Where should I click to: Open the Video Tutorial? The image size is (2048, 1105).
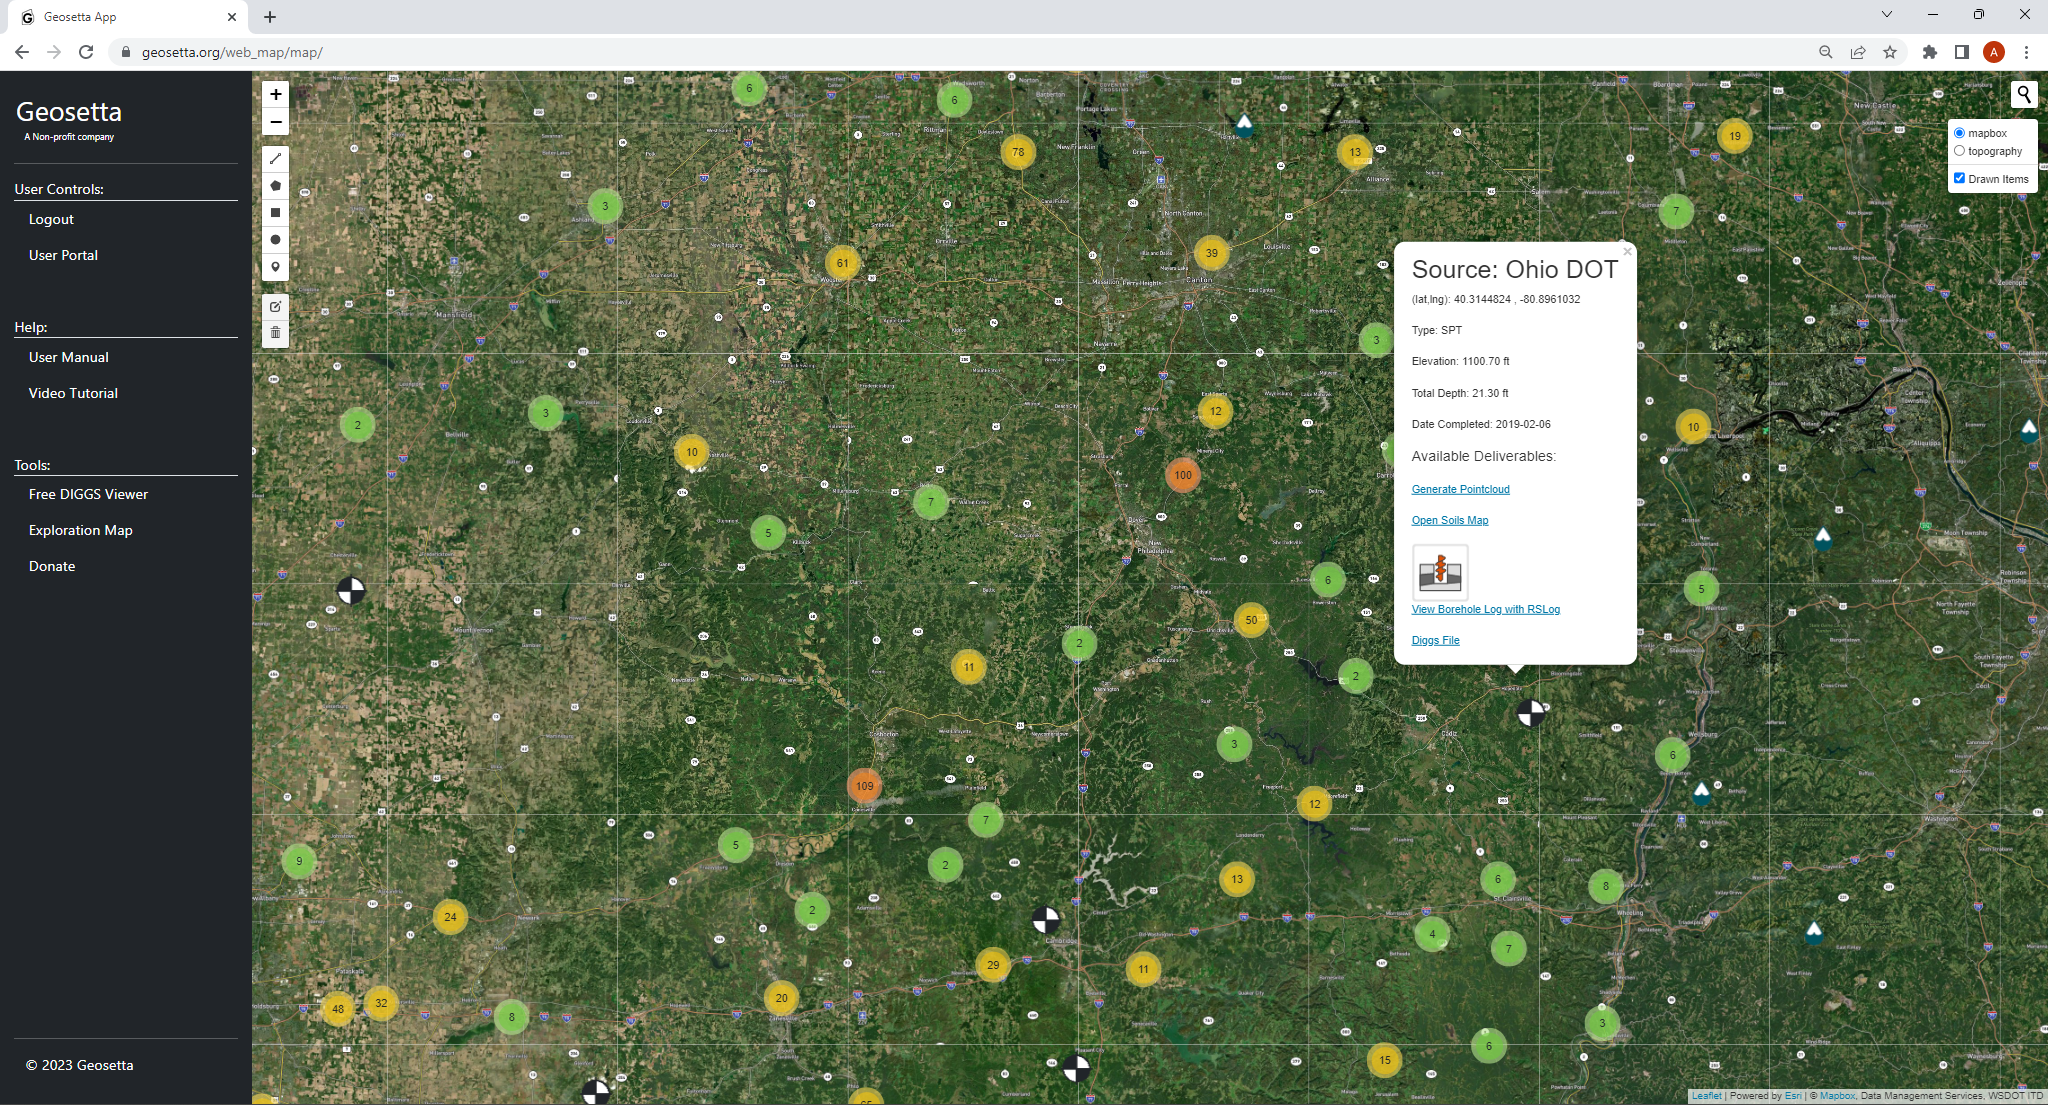click(73, 393)
